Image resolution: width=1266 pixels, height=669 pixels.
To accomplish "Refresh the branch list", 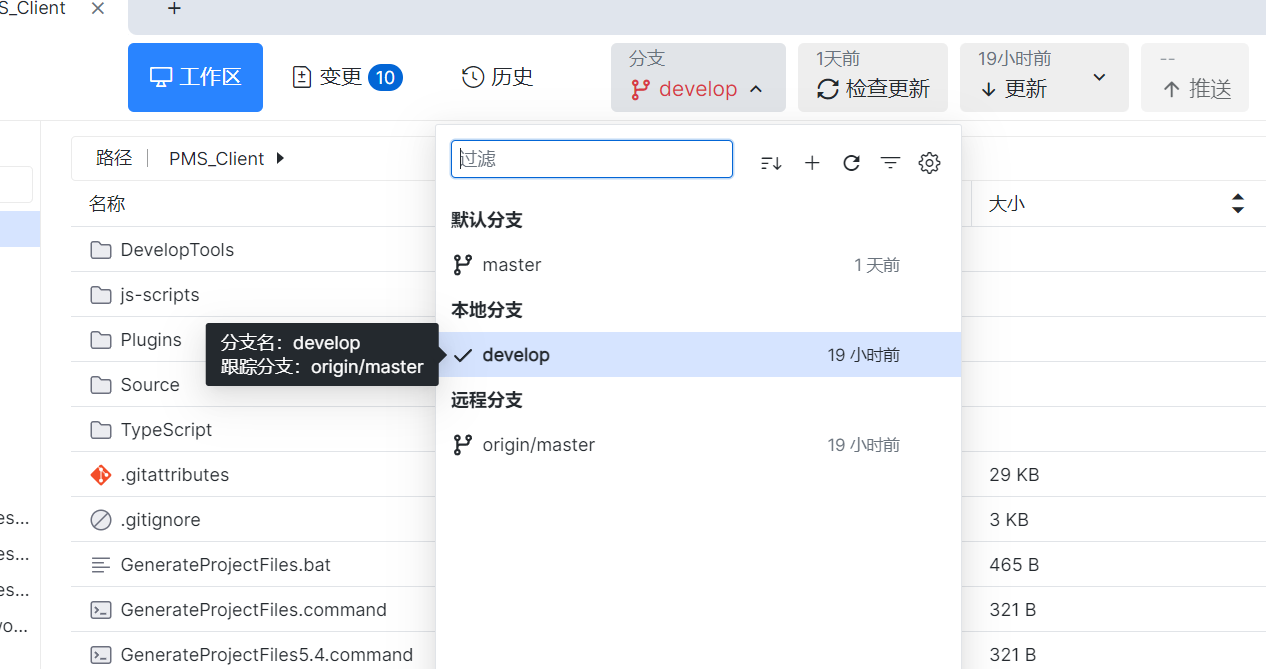I will (851, 163).
